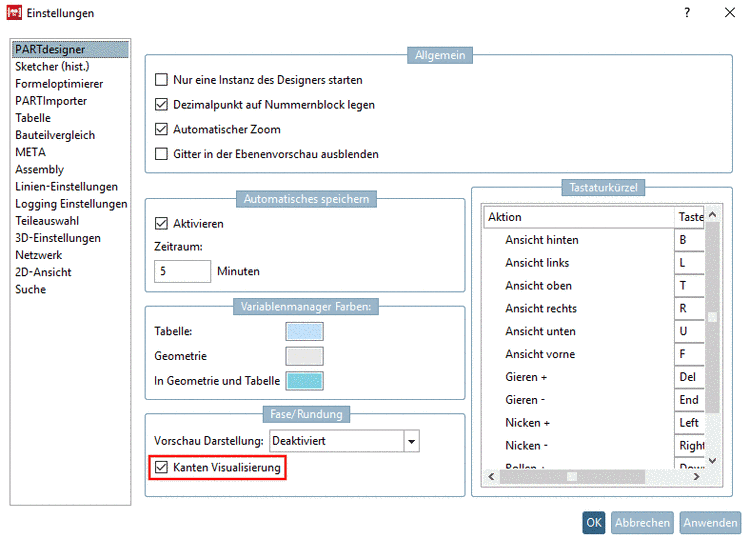Click key cell 'Del' for Gieren +
The height and width of the screenshot is (539, 750).
point(689,377)
